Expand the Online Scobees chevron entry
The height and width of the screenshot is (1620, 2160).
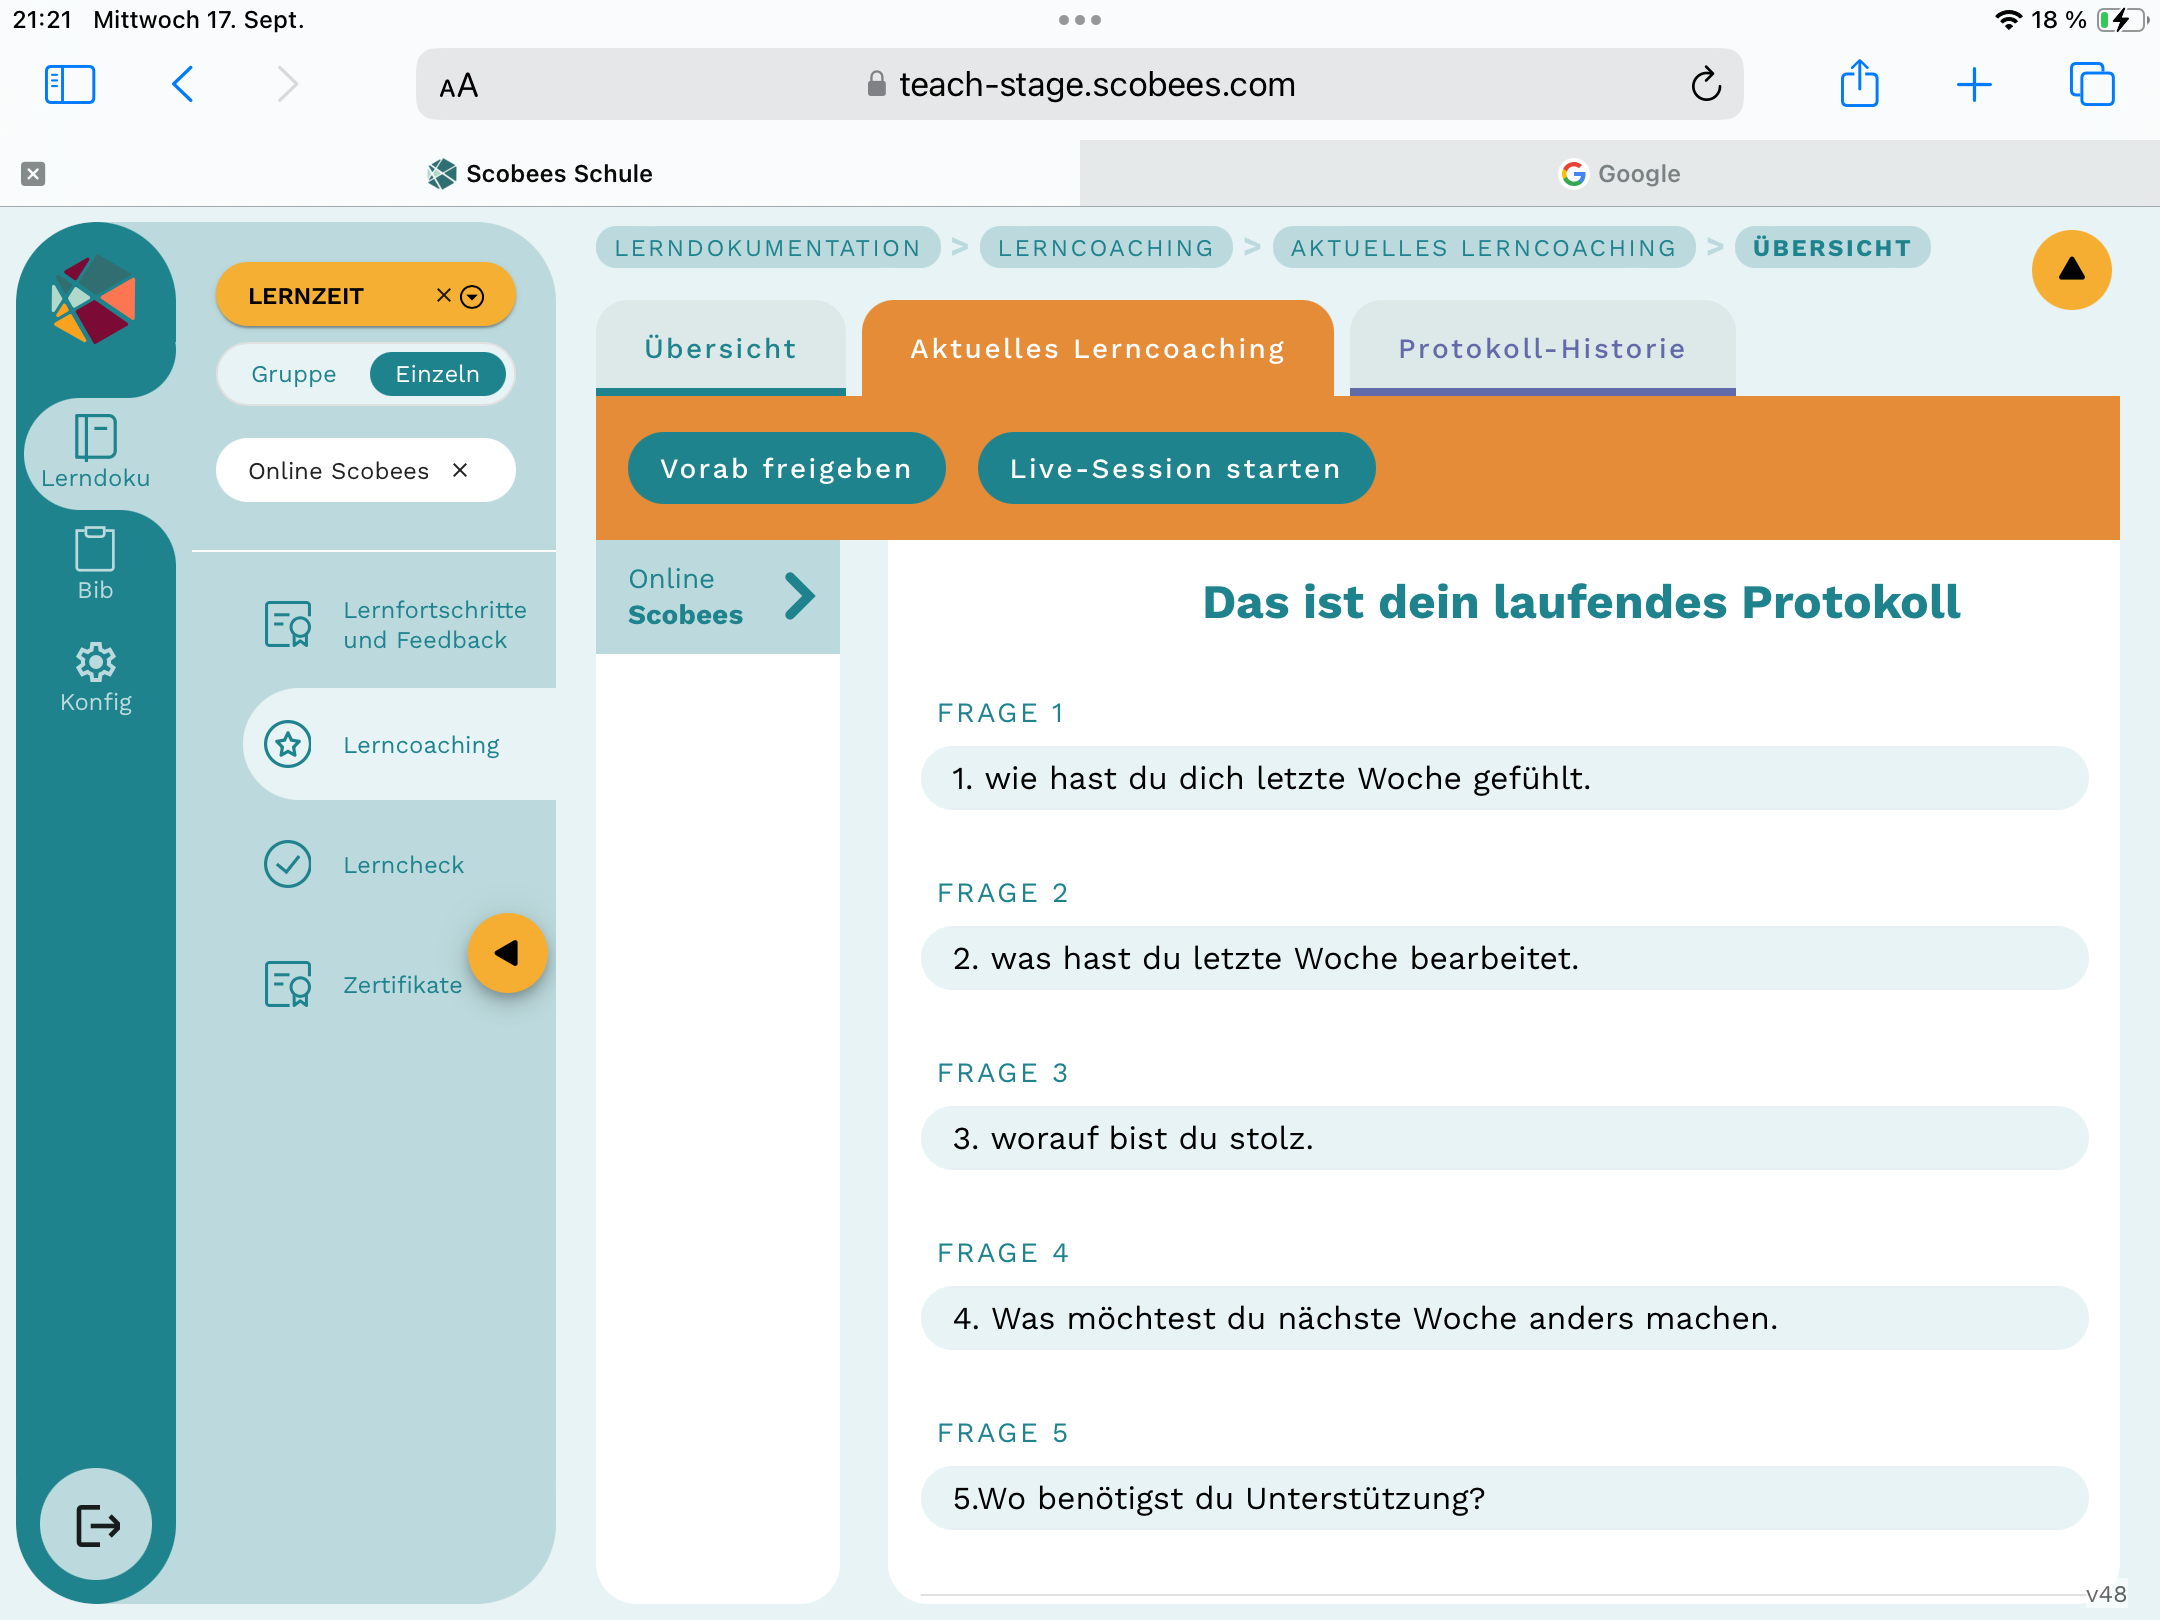(x=798, y=597)
